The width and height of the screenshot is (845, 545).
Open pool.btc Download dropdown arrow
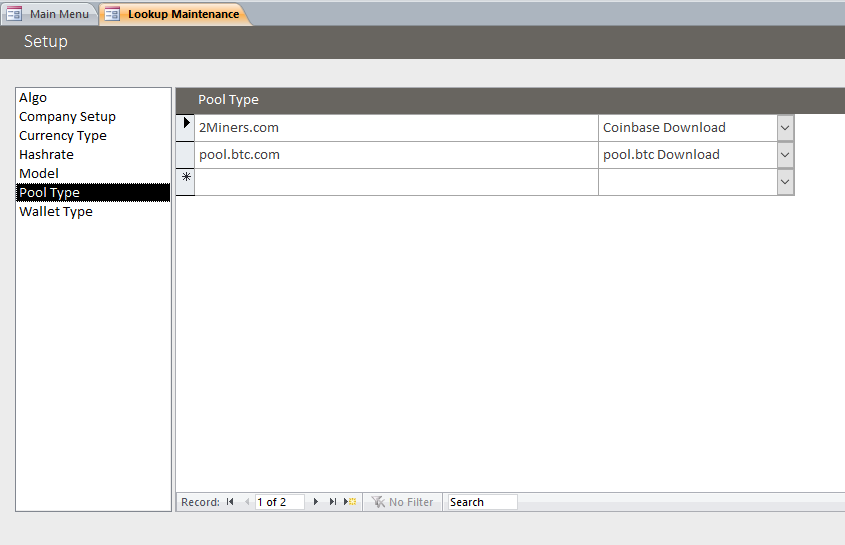tap(785, 155)
